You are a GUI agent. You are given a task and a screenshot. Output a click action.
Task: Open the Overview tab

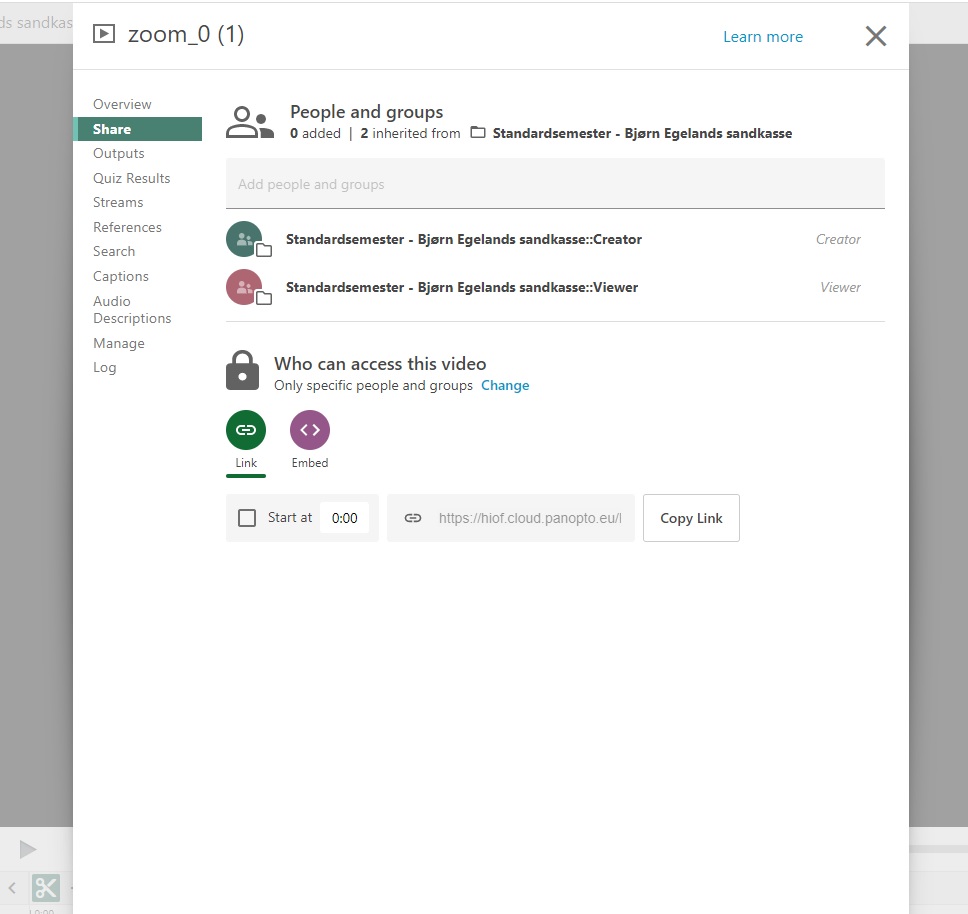coord(122,104)
